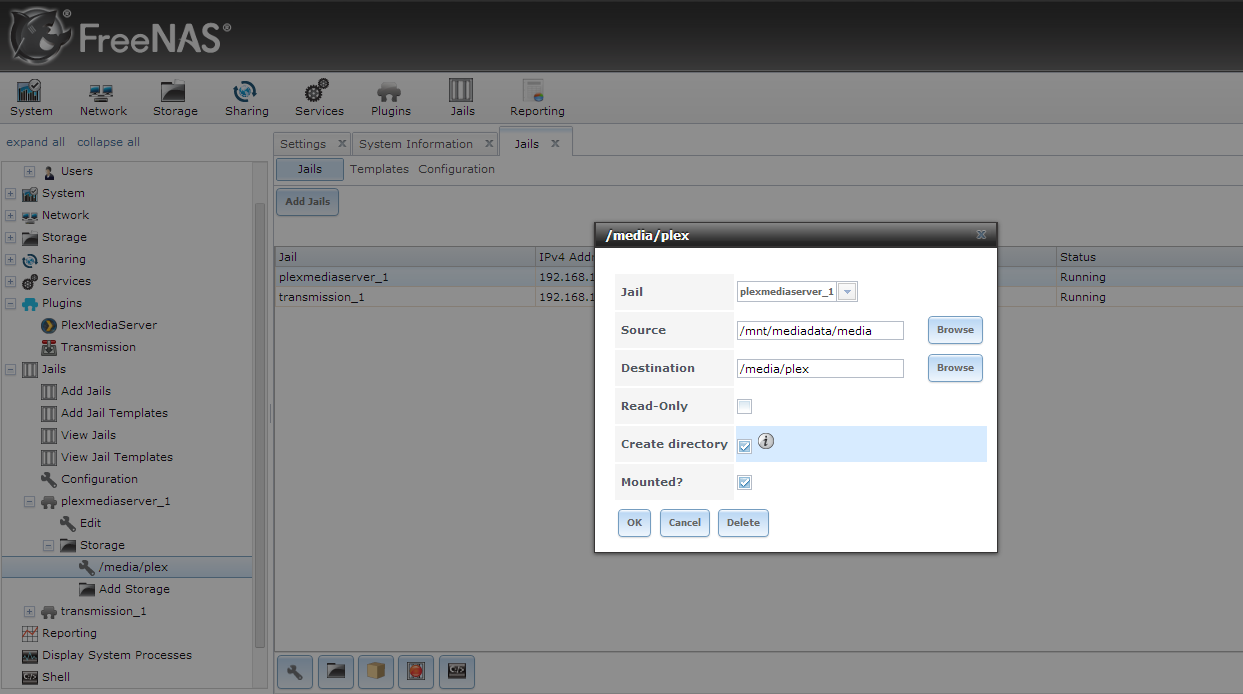Image resolution: width=1243 pixels, height=694 pixels.
Task: Click the expand all link
Action: point(35,142)
